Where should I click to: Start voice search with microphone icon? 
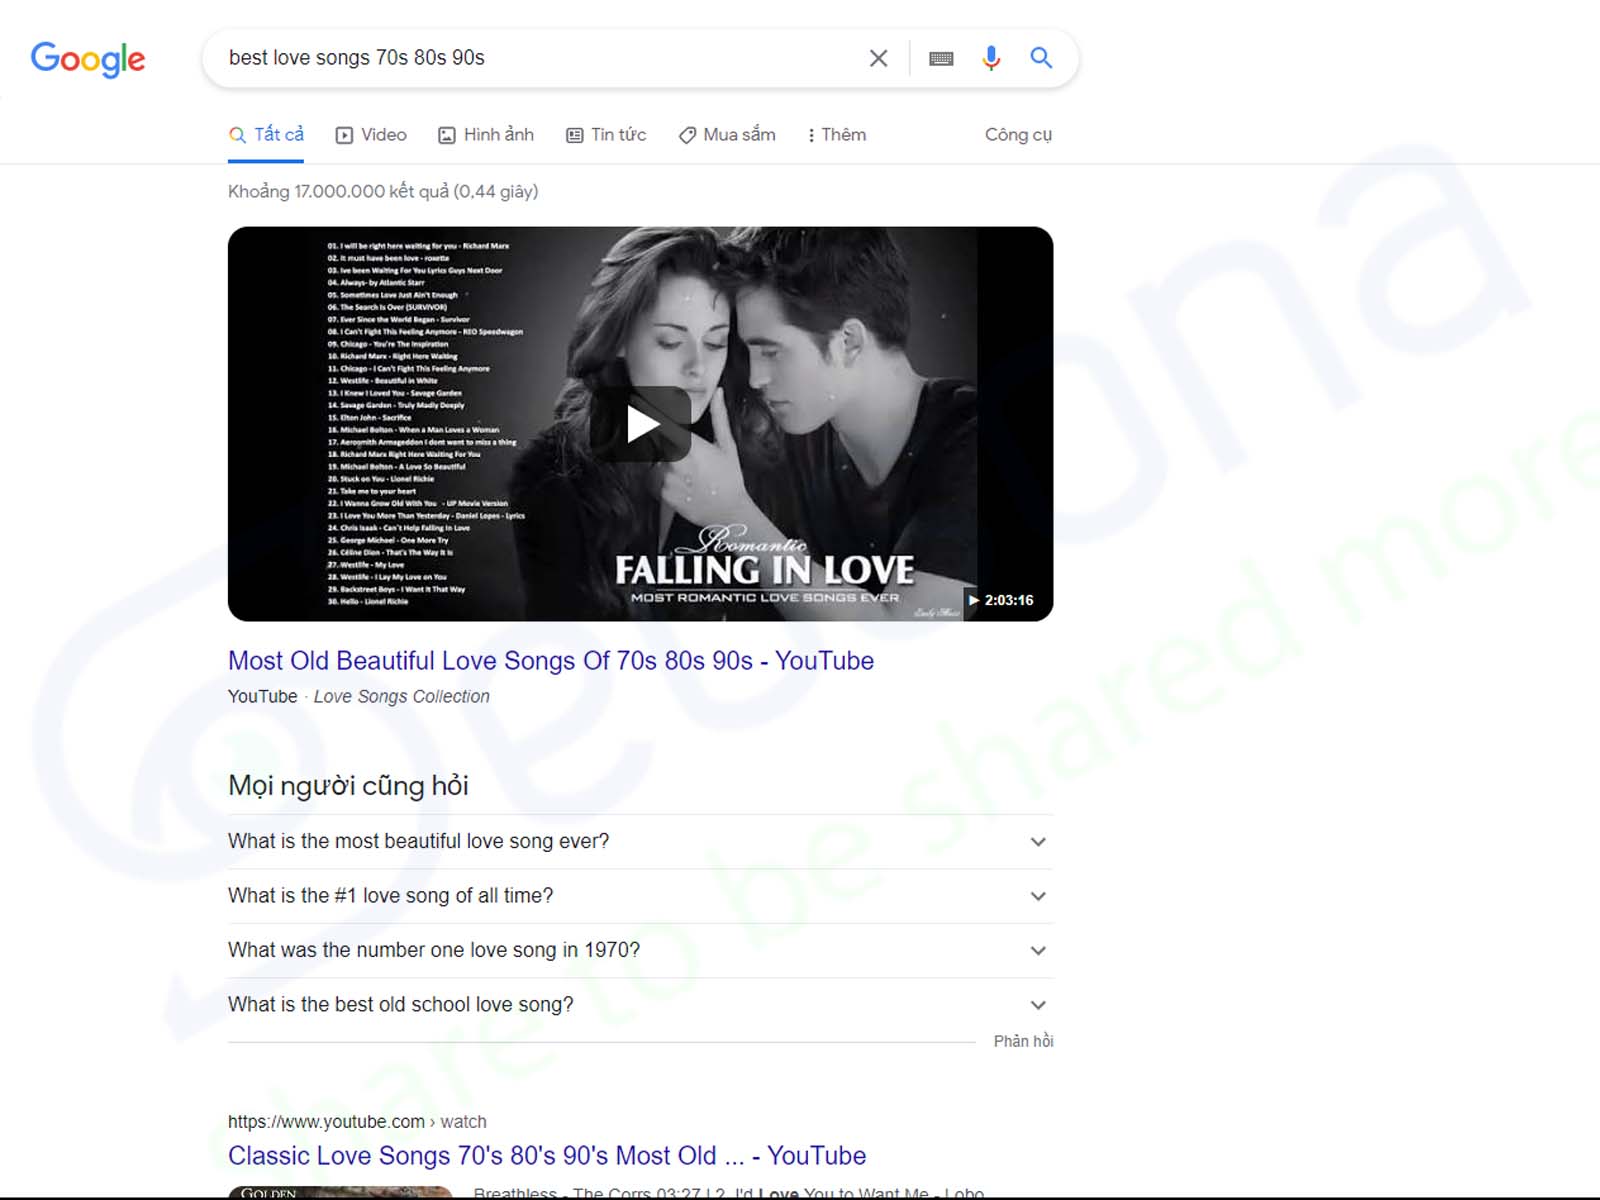(991, 58)
